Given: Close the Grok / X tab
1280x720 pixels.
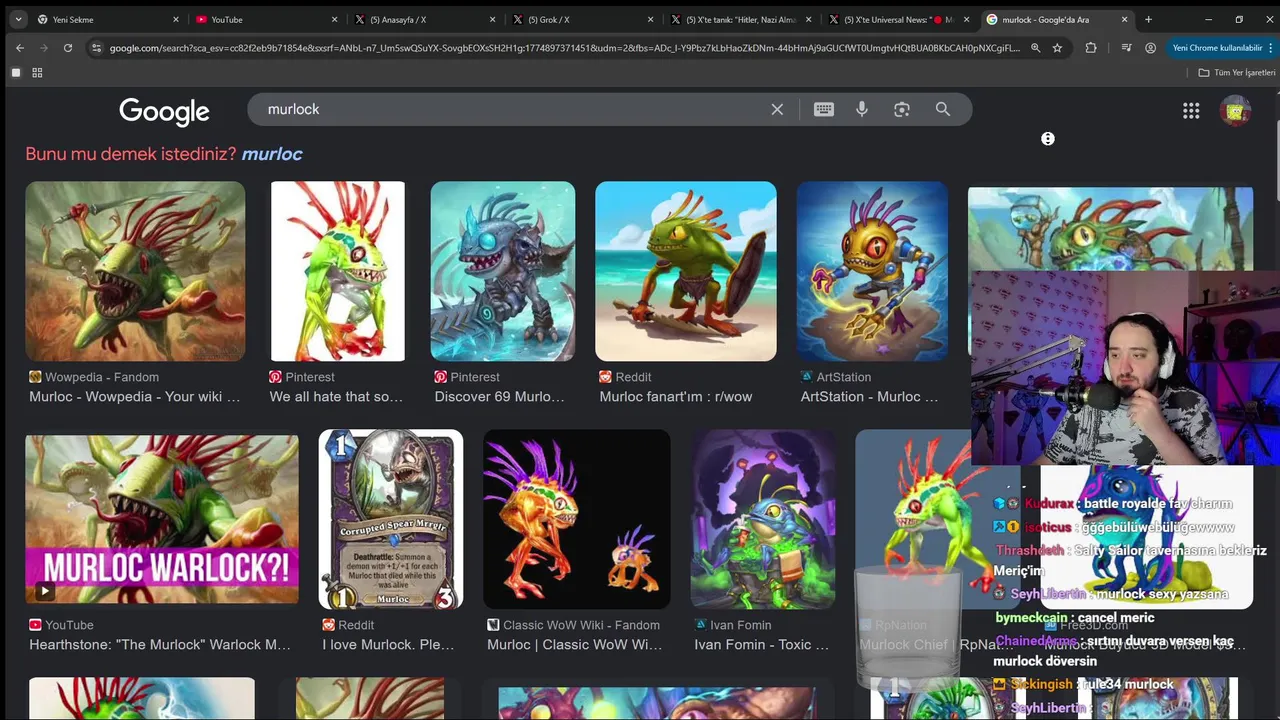Looking at the screenshot, I should pos(650,19).
